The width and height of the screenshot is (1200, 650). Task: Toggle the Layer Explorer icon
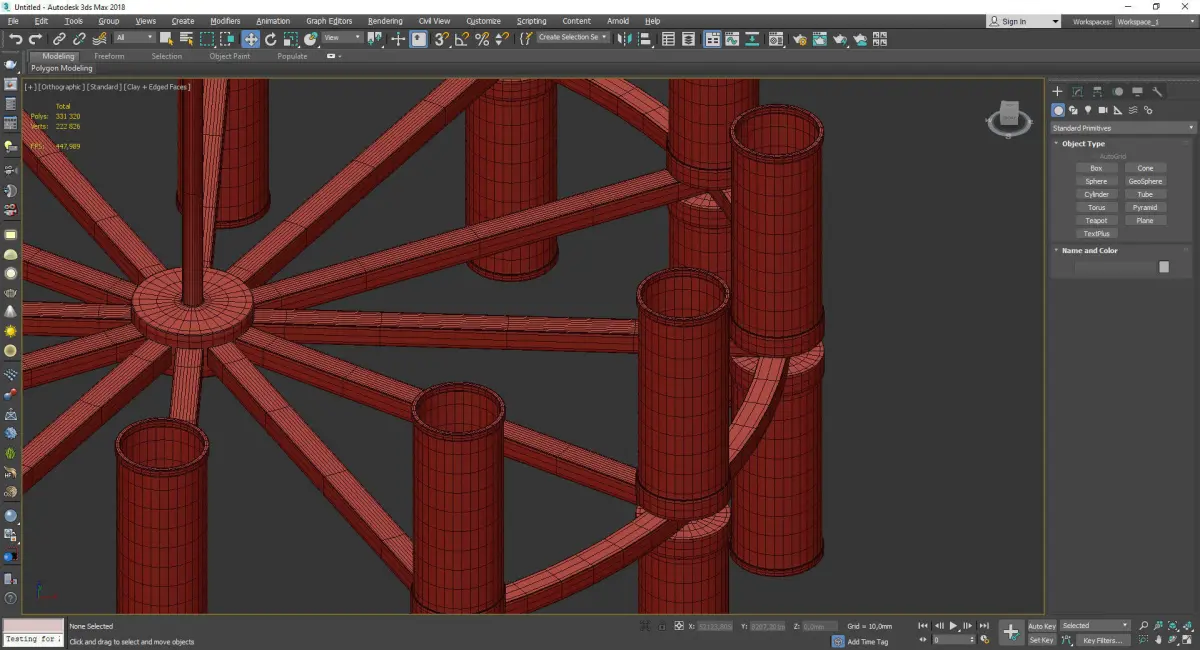(x=689, y=39)
